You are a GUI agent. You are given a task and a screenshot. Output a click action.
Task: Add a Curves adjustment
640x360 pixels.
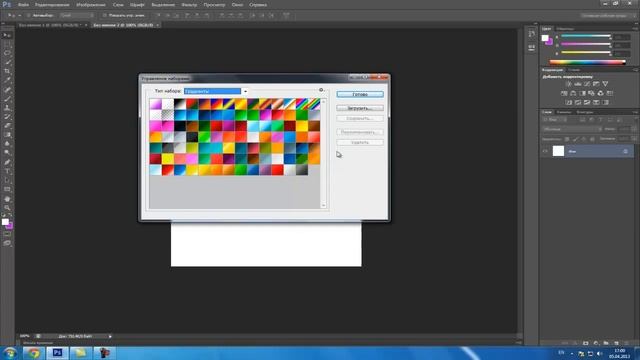pyautogui.click(x=587, y=84)
